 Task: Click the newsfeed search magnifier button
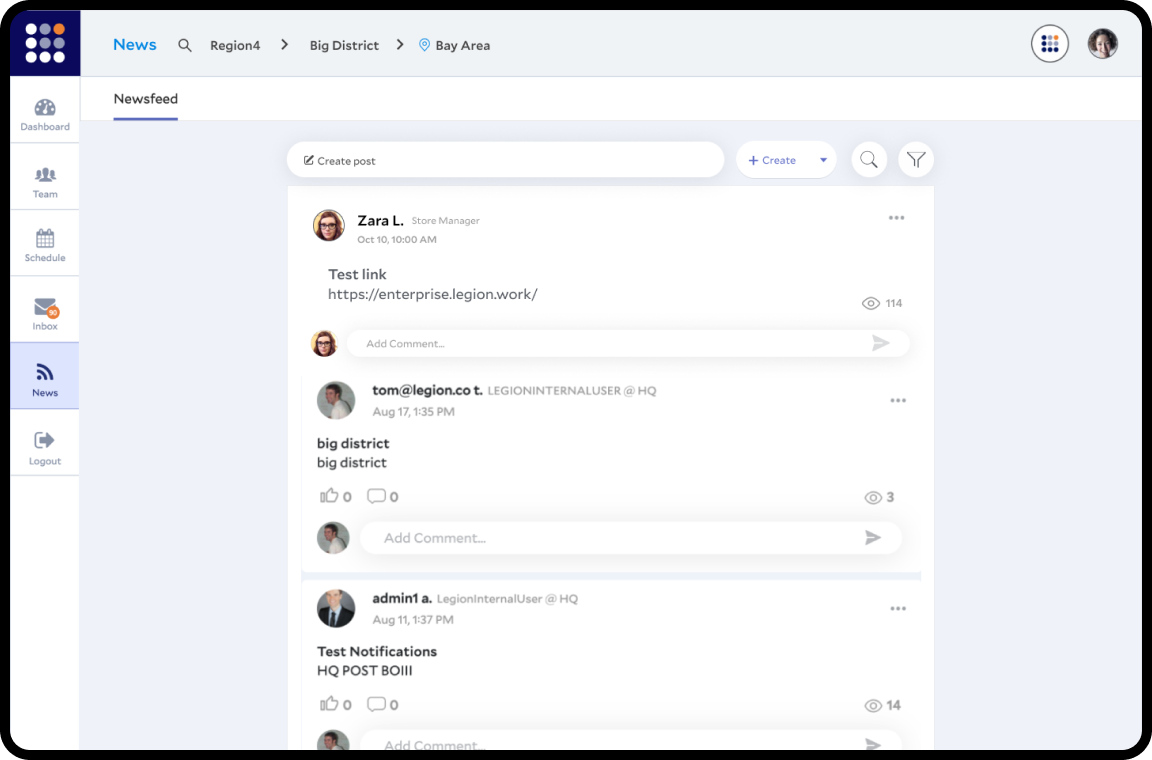click(x=869, y=160)
